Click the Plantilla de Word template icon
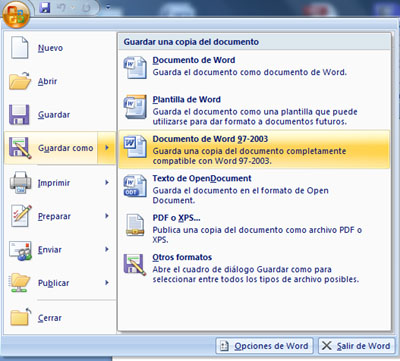The height and width of the screenshot is (361, 400). click(135, 107)
